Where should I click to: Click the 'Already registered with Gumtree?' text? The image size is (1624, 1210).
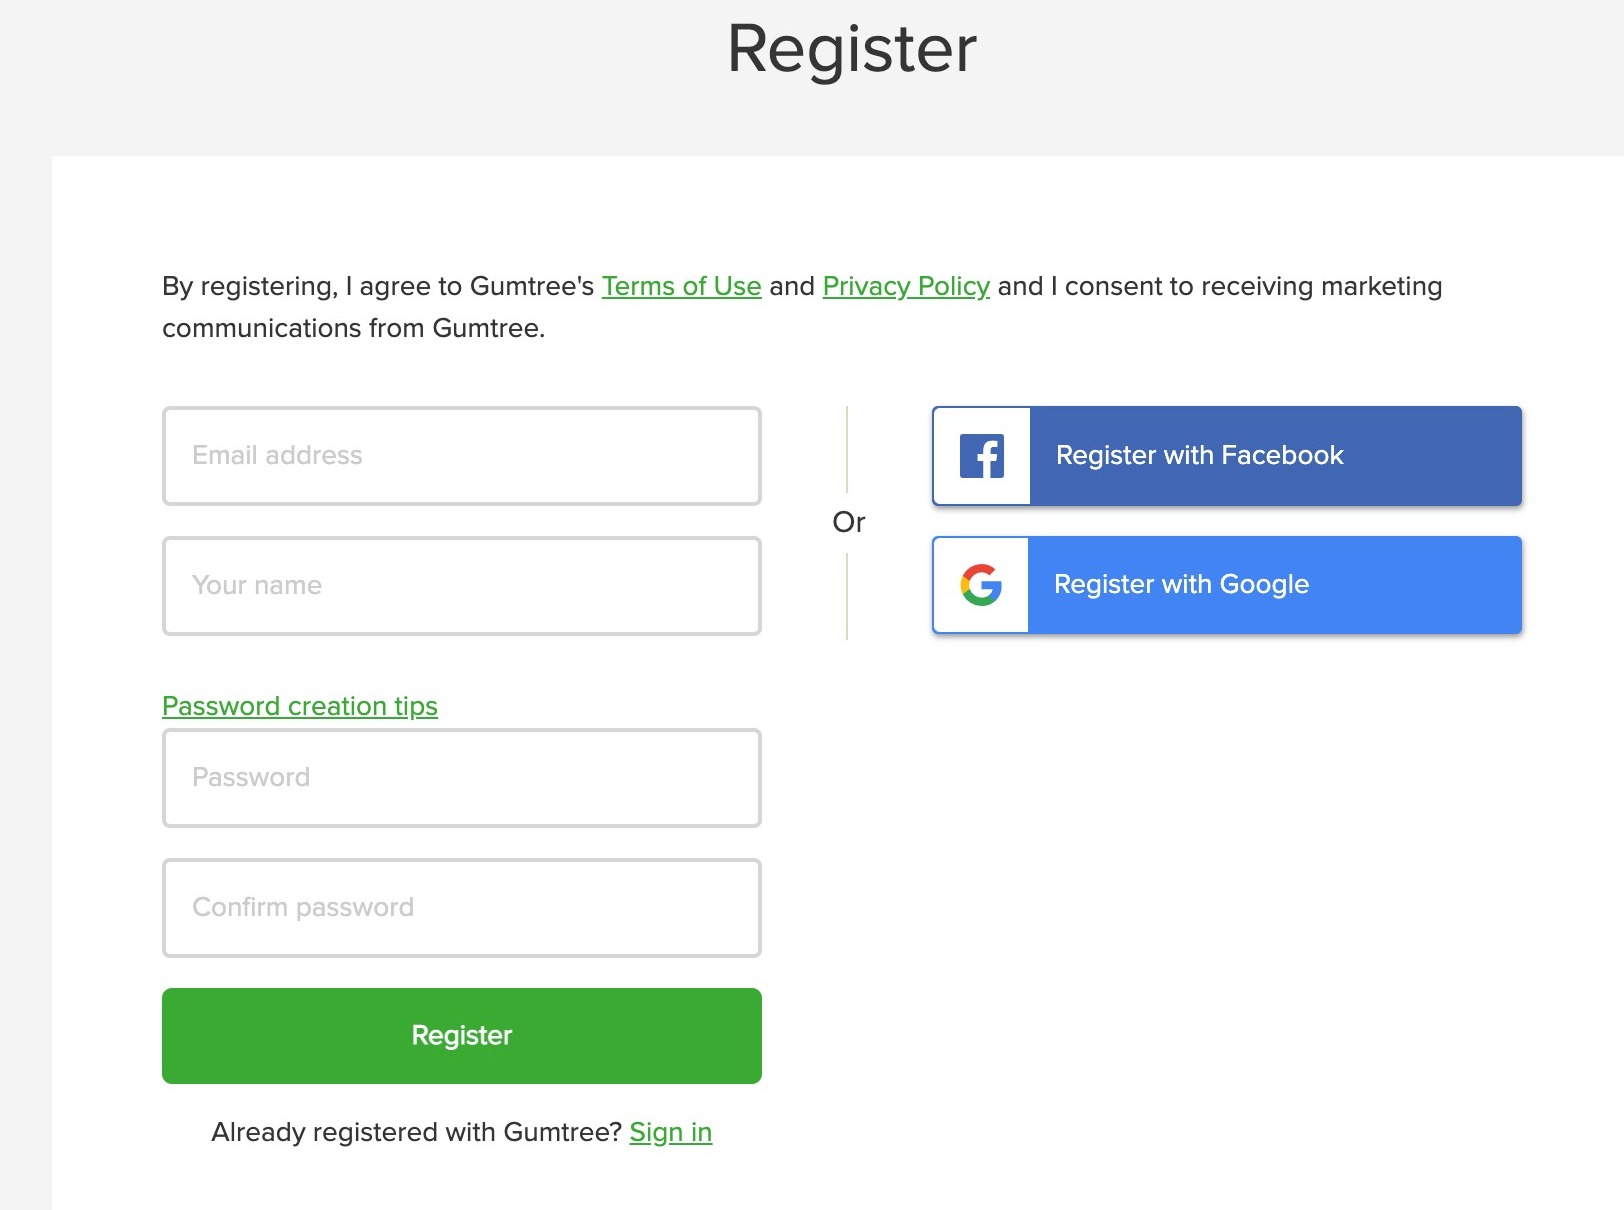(x=416, y=1132)
